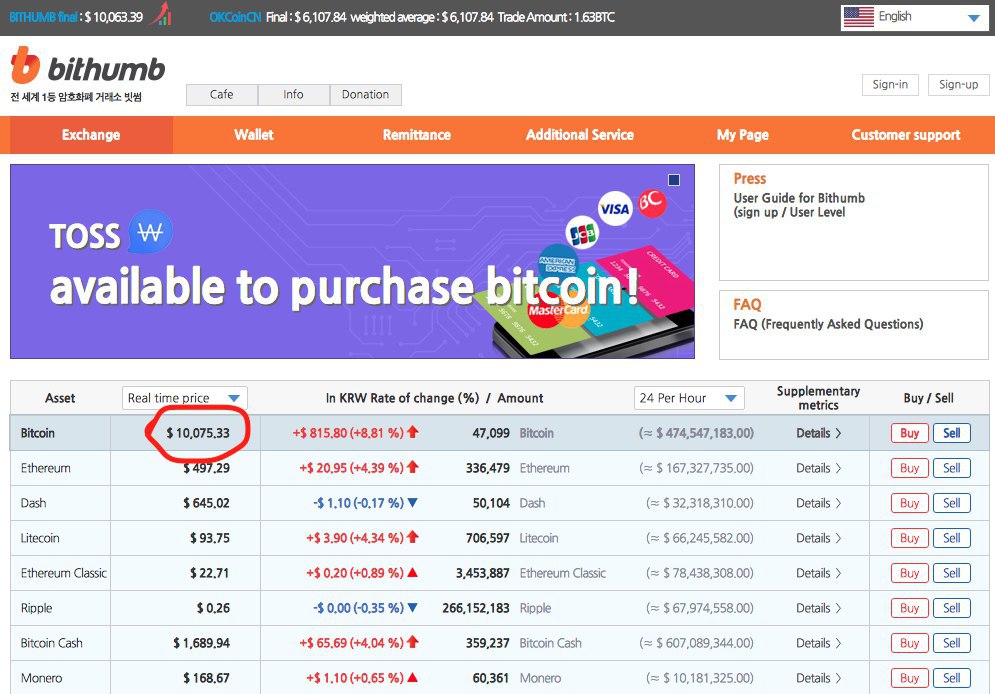Click Buy for Dash

(909, 503)
